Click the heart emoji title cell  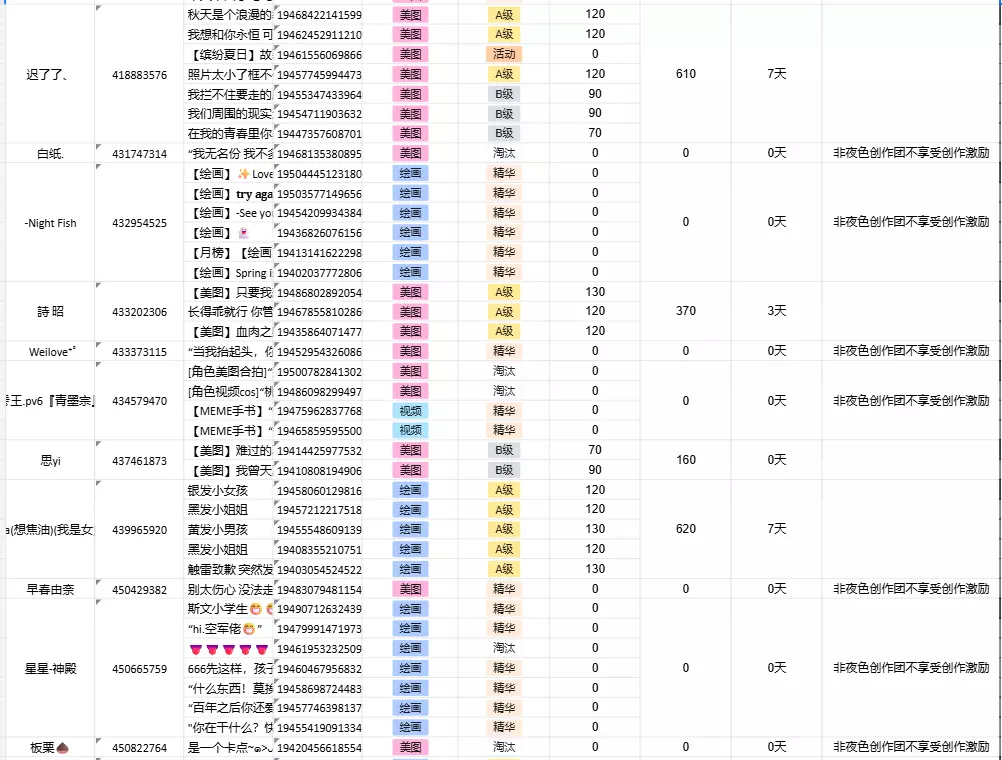[x=229, y=649]
